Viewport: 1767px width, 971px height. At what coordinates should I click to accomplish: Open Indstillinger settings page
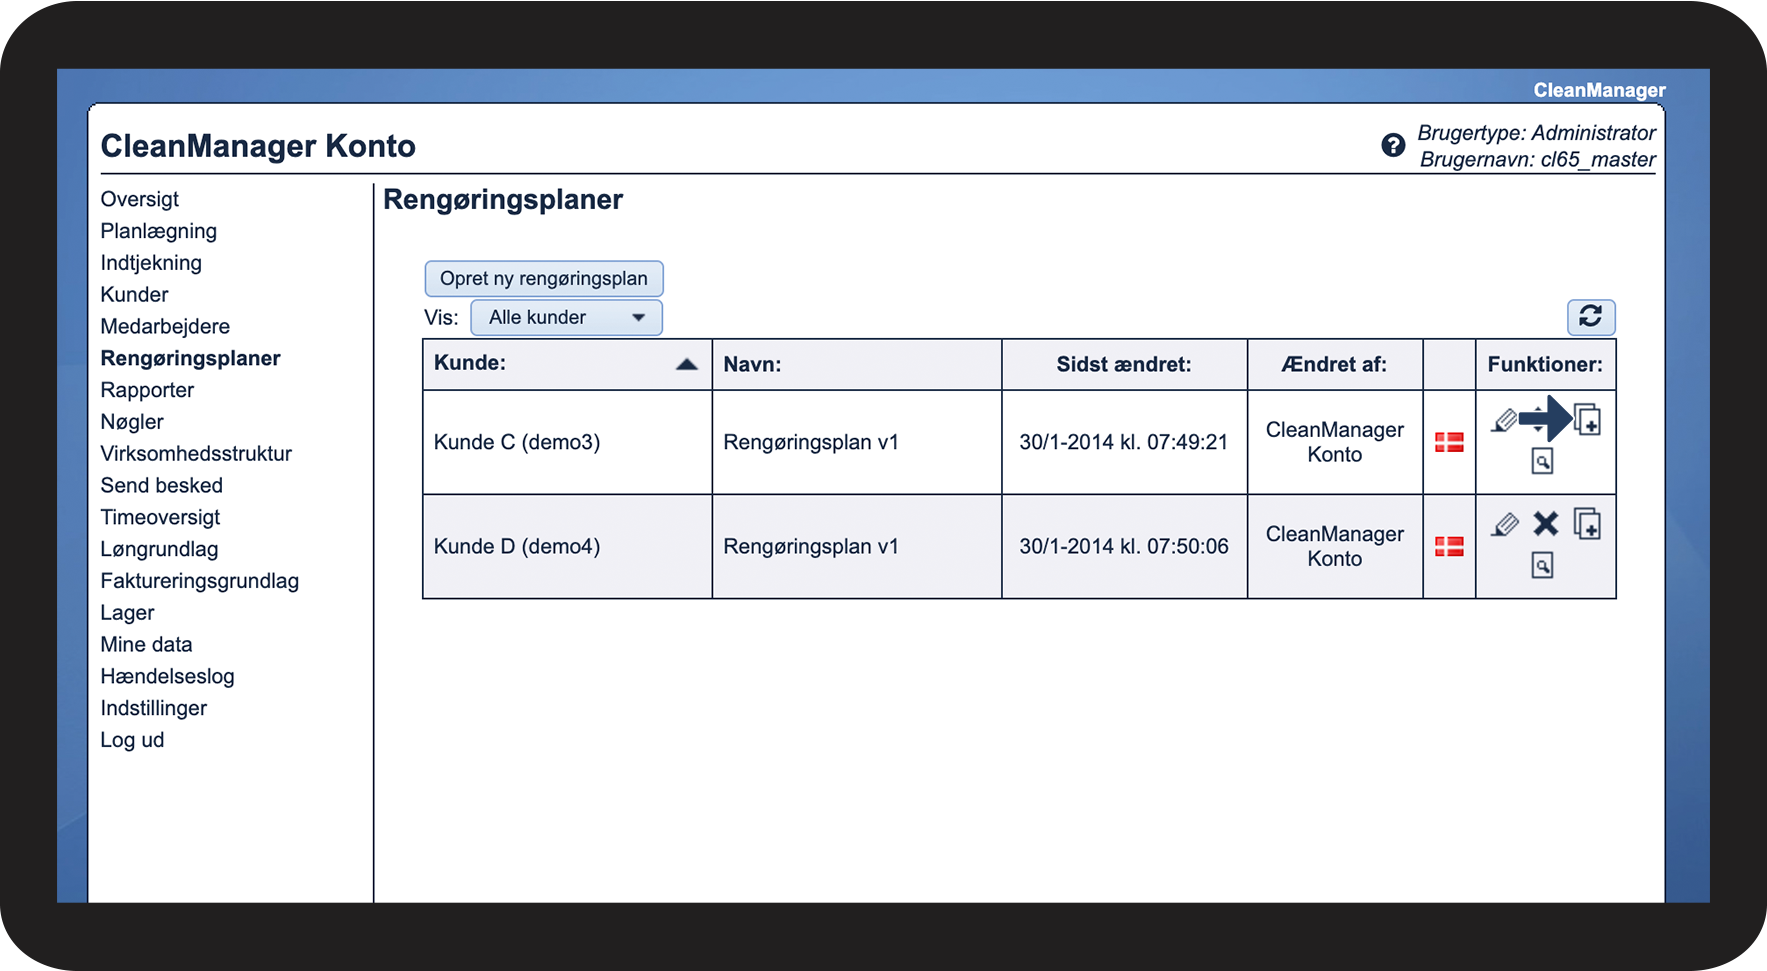153,709
